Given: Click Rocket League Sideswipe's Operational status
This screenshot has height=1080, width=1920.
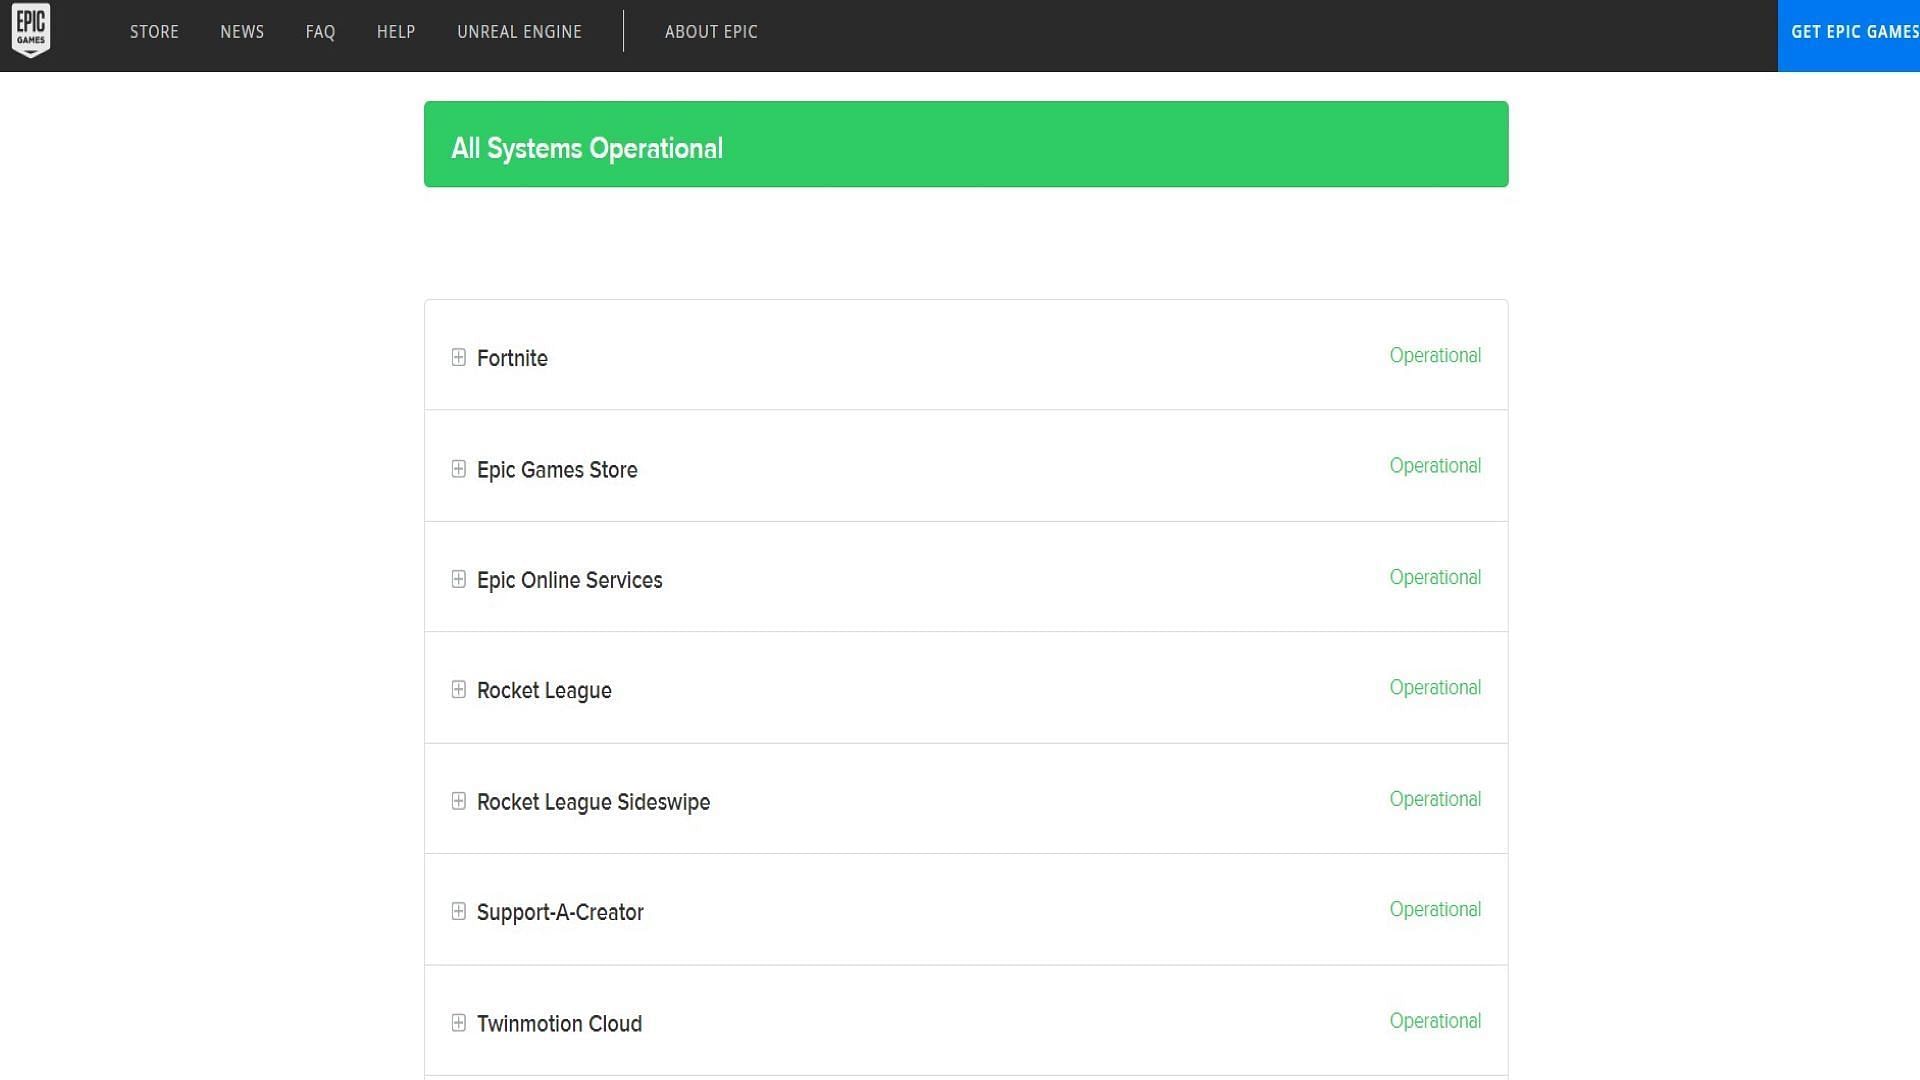Looking at the screenshot, I should pos(1435,800).
